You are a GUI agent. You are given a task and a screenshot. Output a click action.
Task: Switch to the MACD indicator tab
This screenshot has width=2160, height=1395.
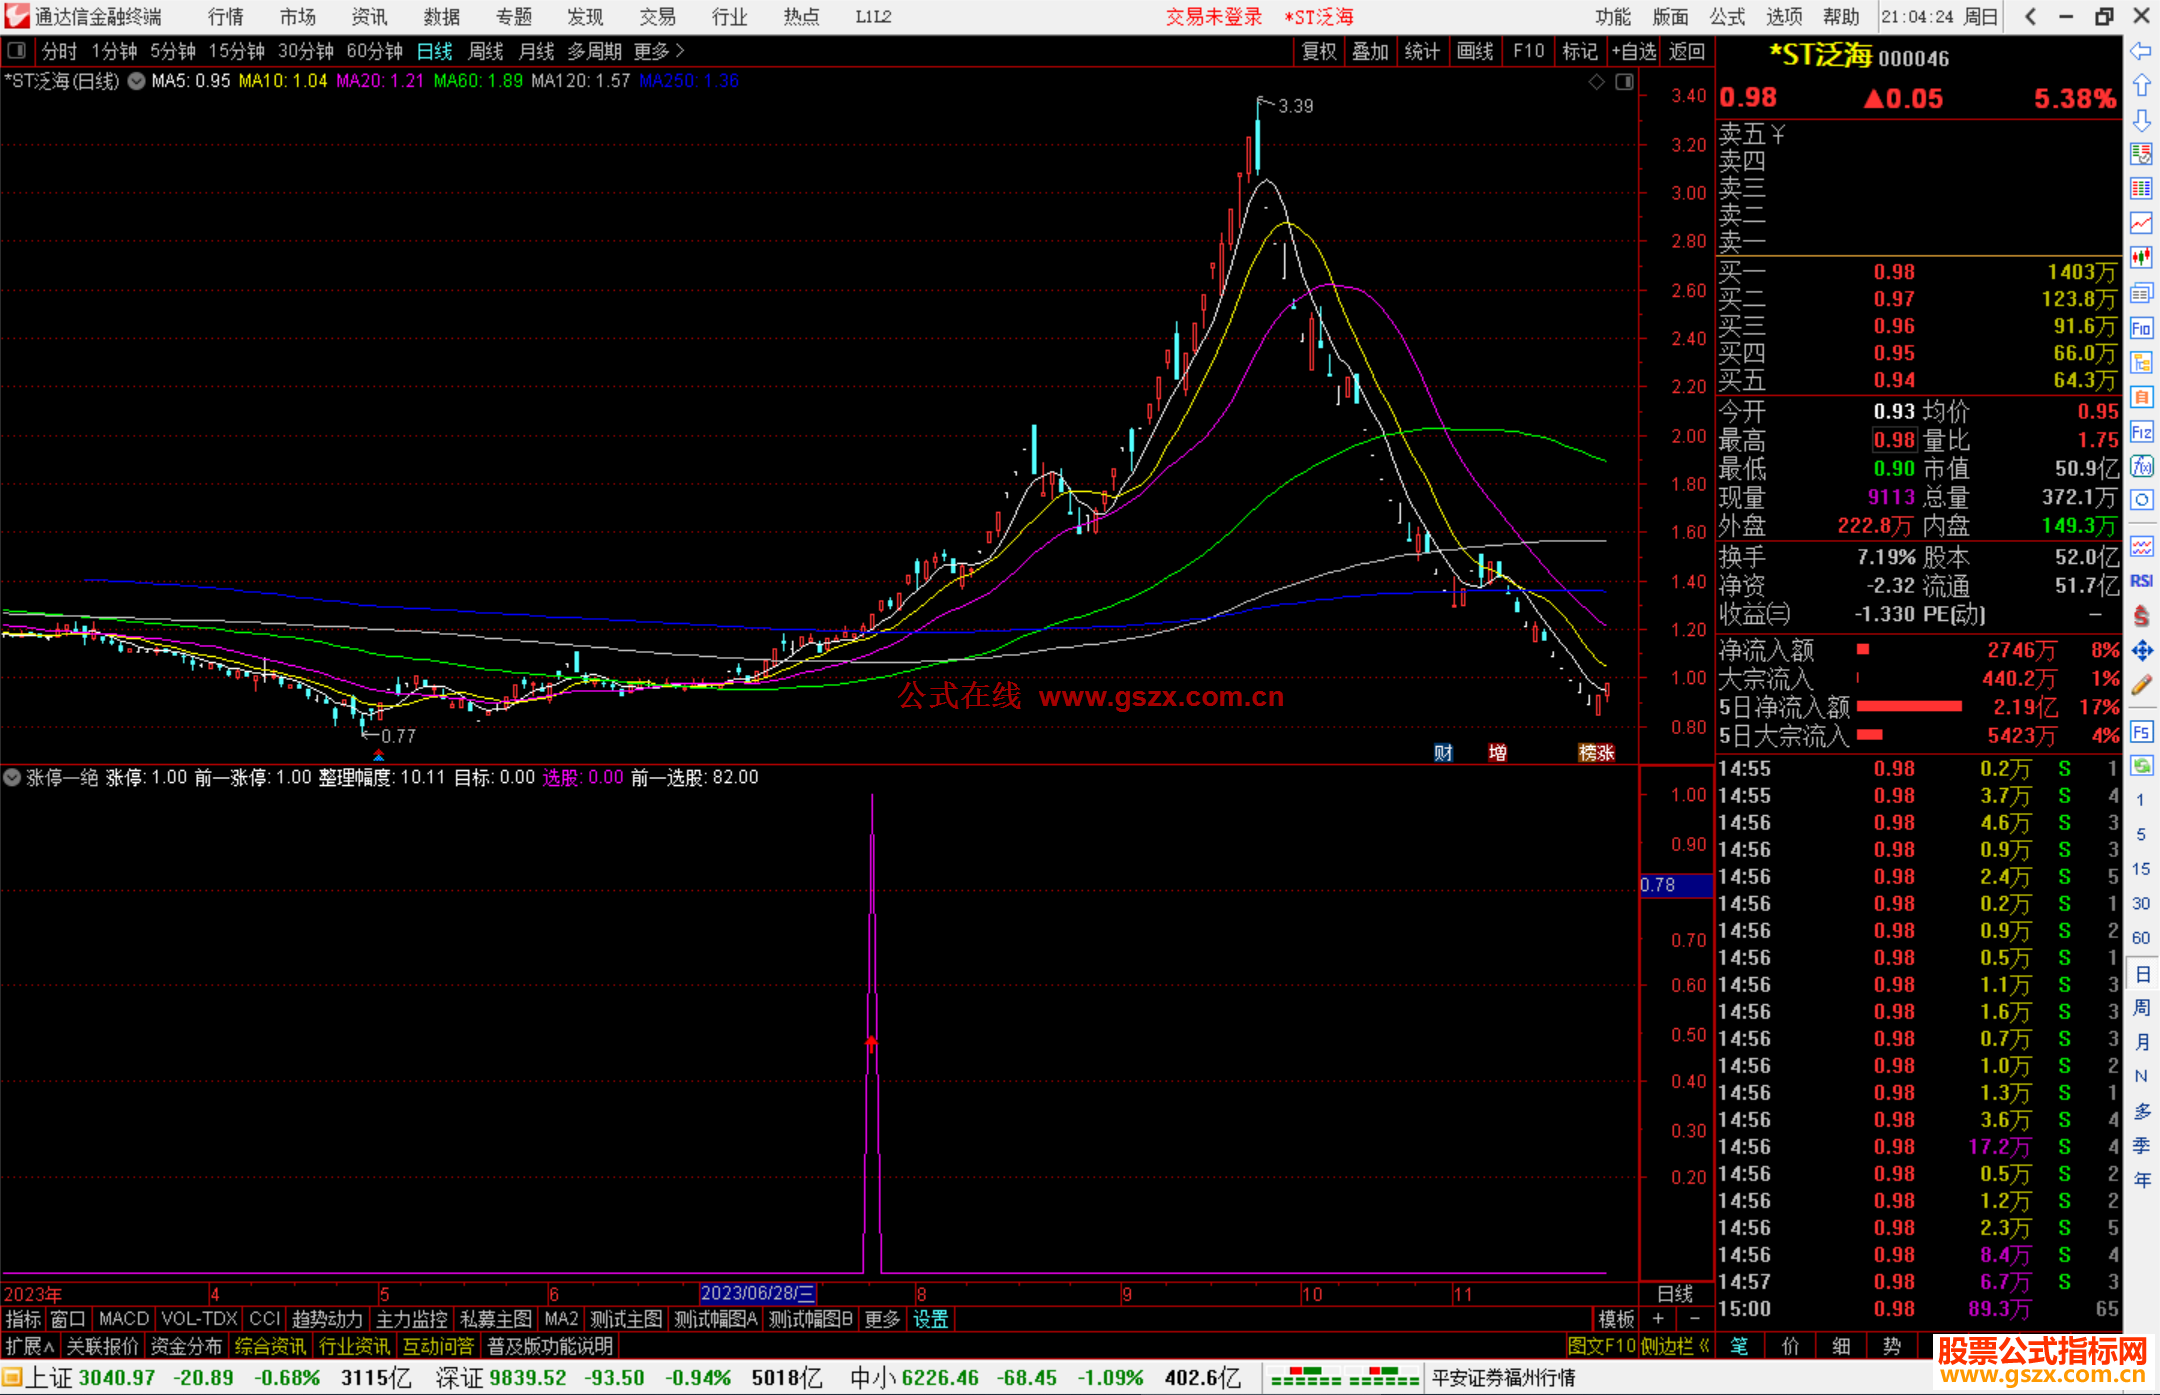[x=123, y=1319]
